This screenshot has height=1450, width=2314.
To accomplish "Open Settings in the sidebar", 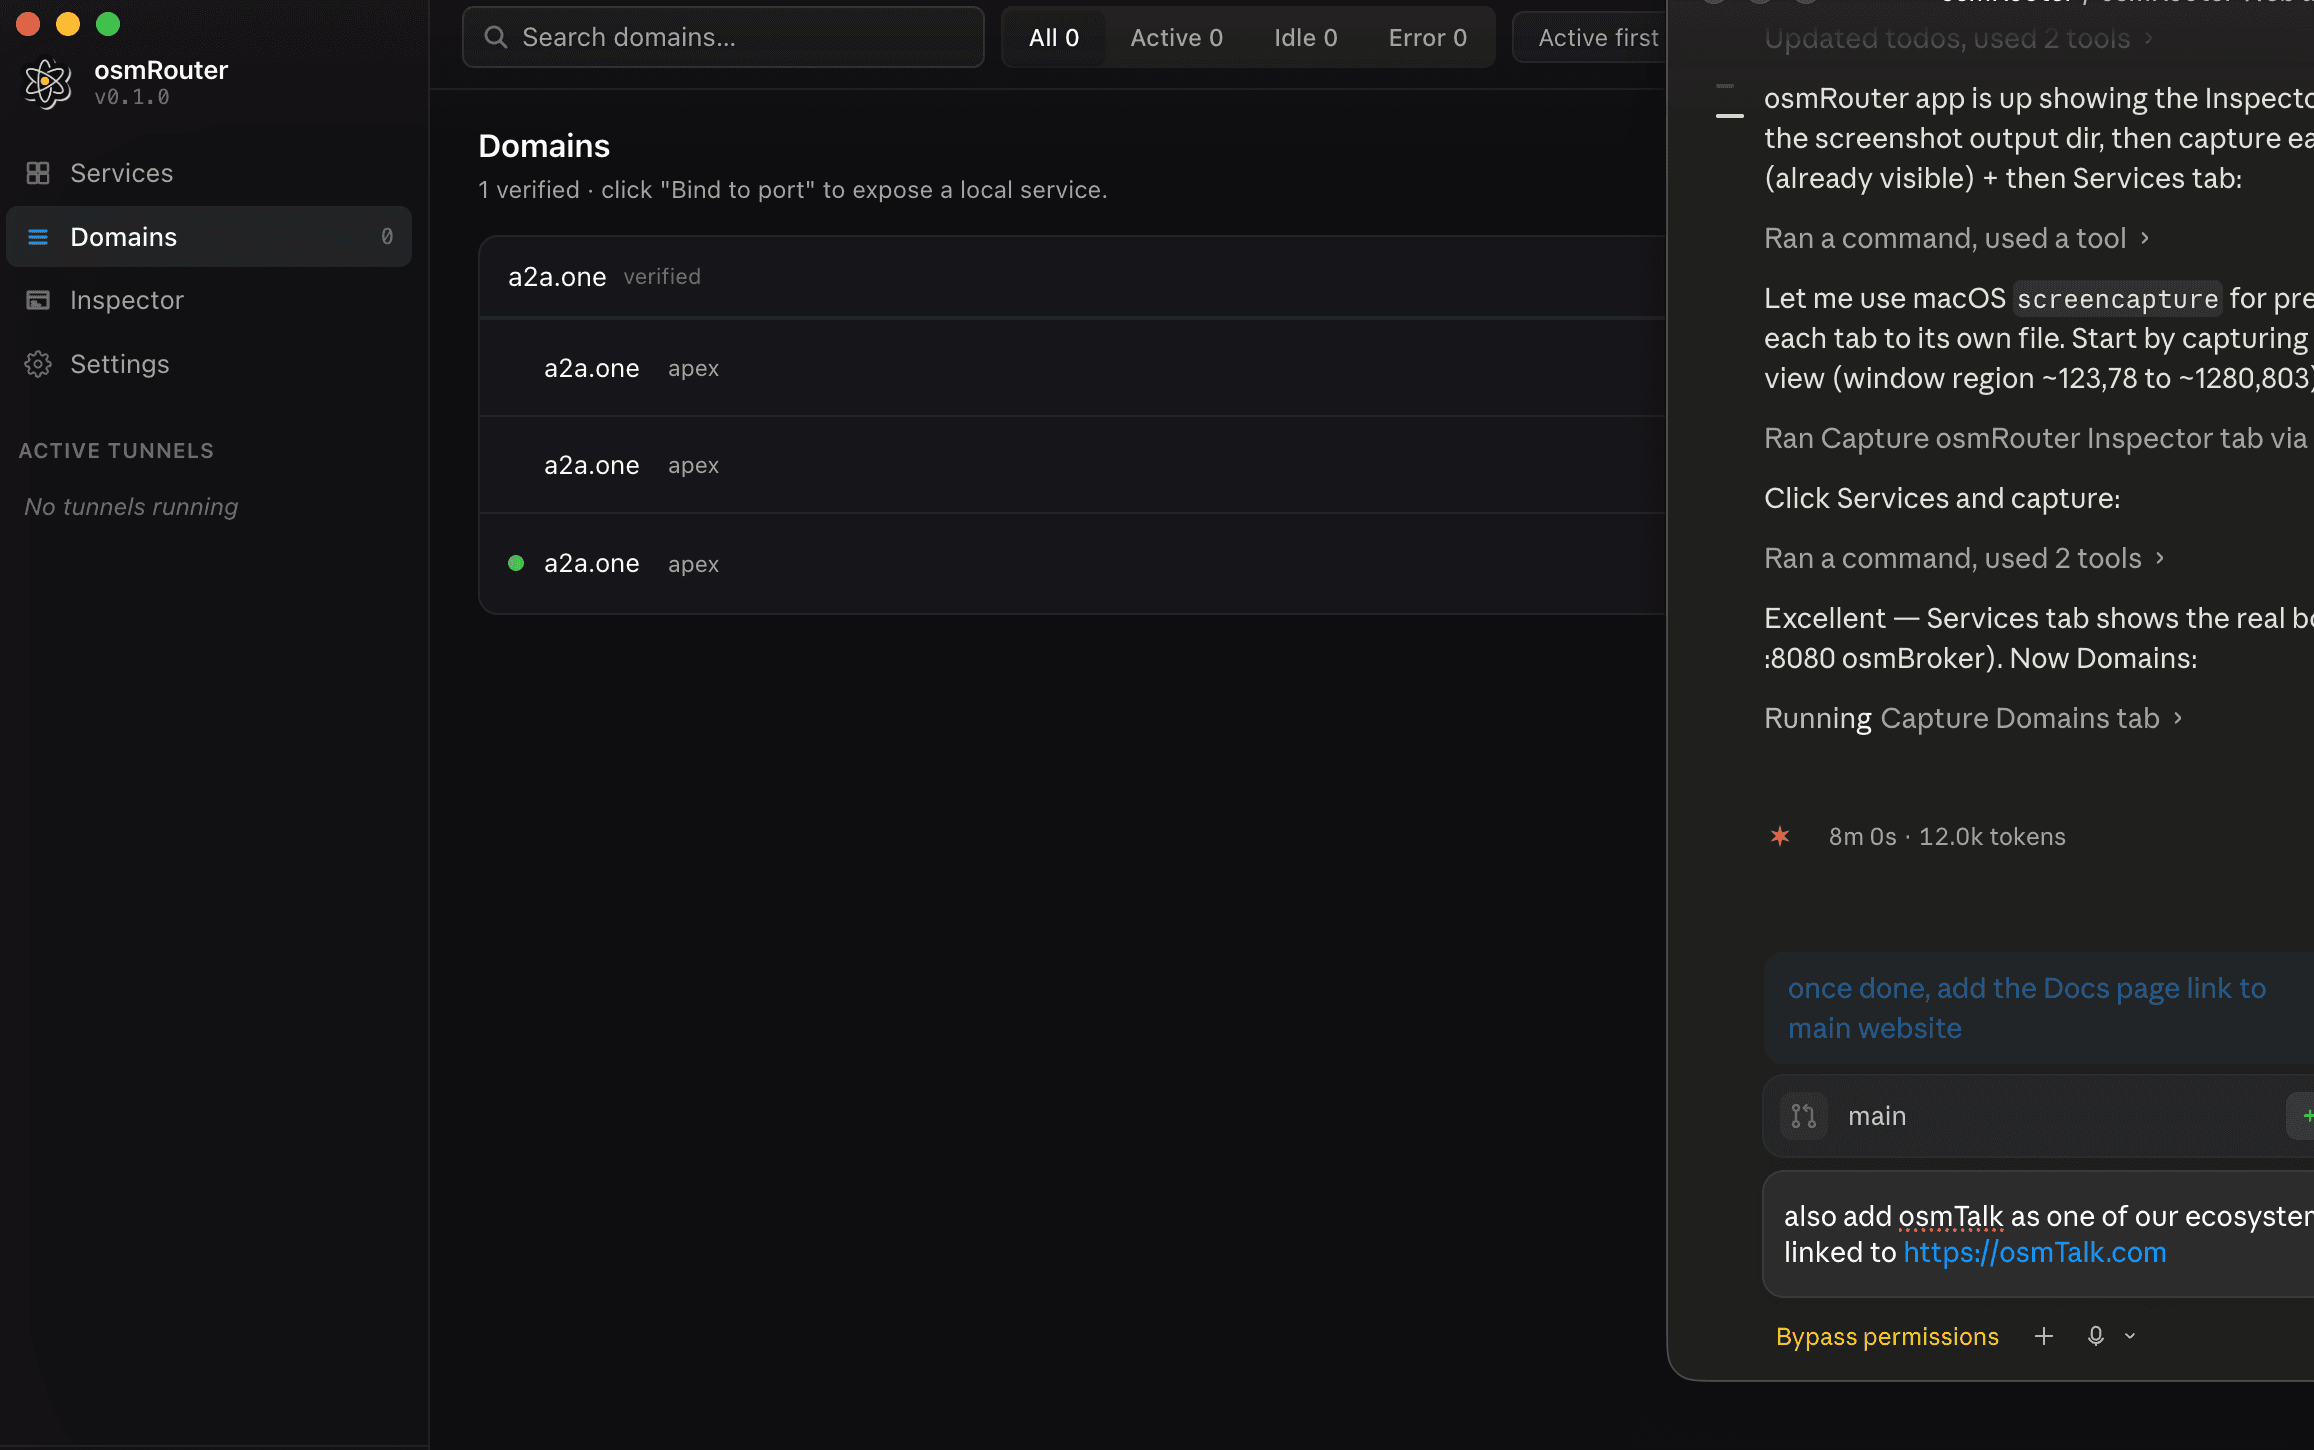I will 208,364.
